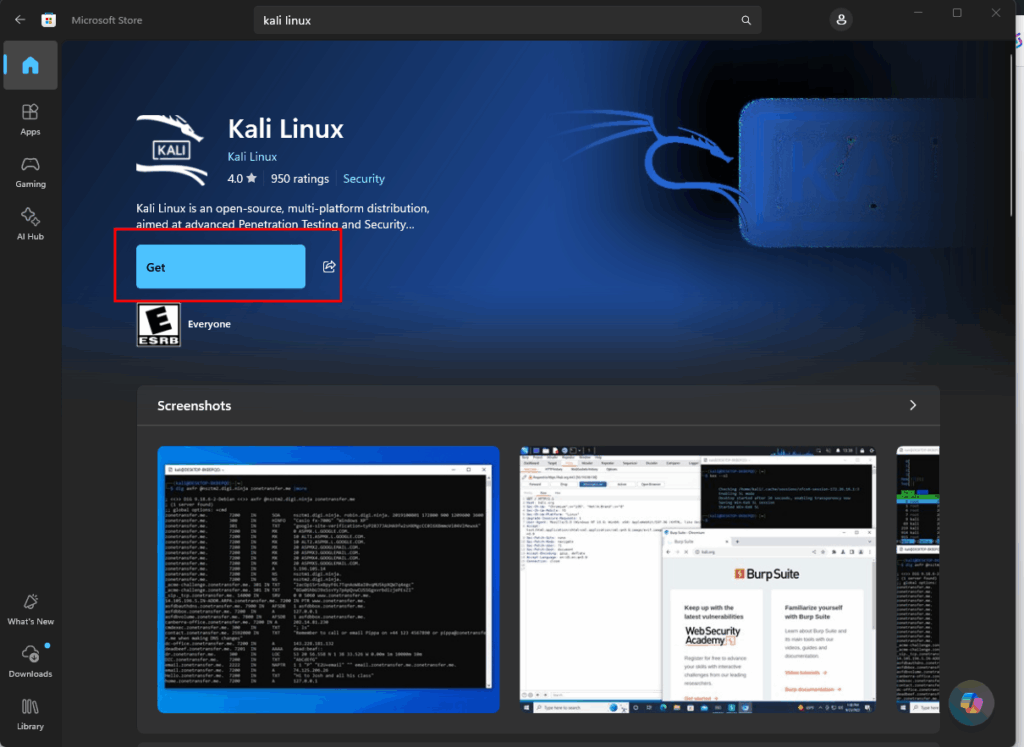Maximize the Microsoft Store window
Image resolution: width=1024 pixels, height=747 pixels.
click(x=957, y=13)
